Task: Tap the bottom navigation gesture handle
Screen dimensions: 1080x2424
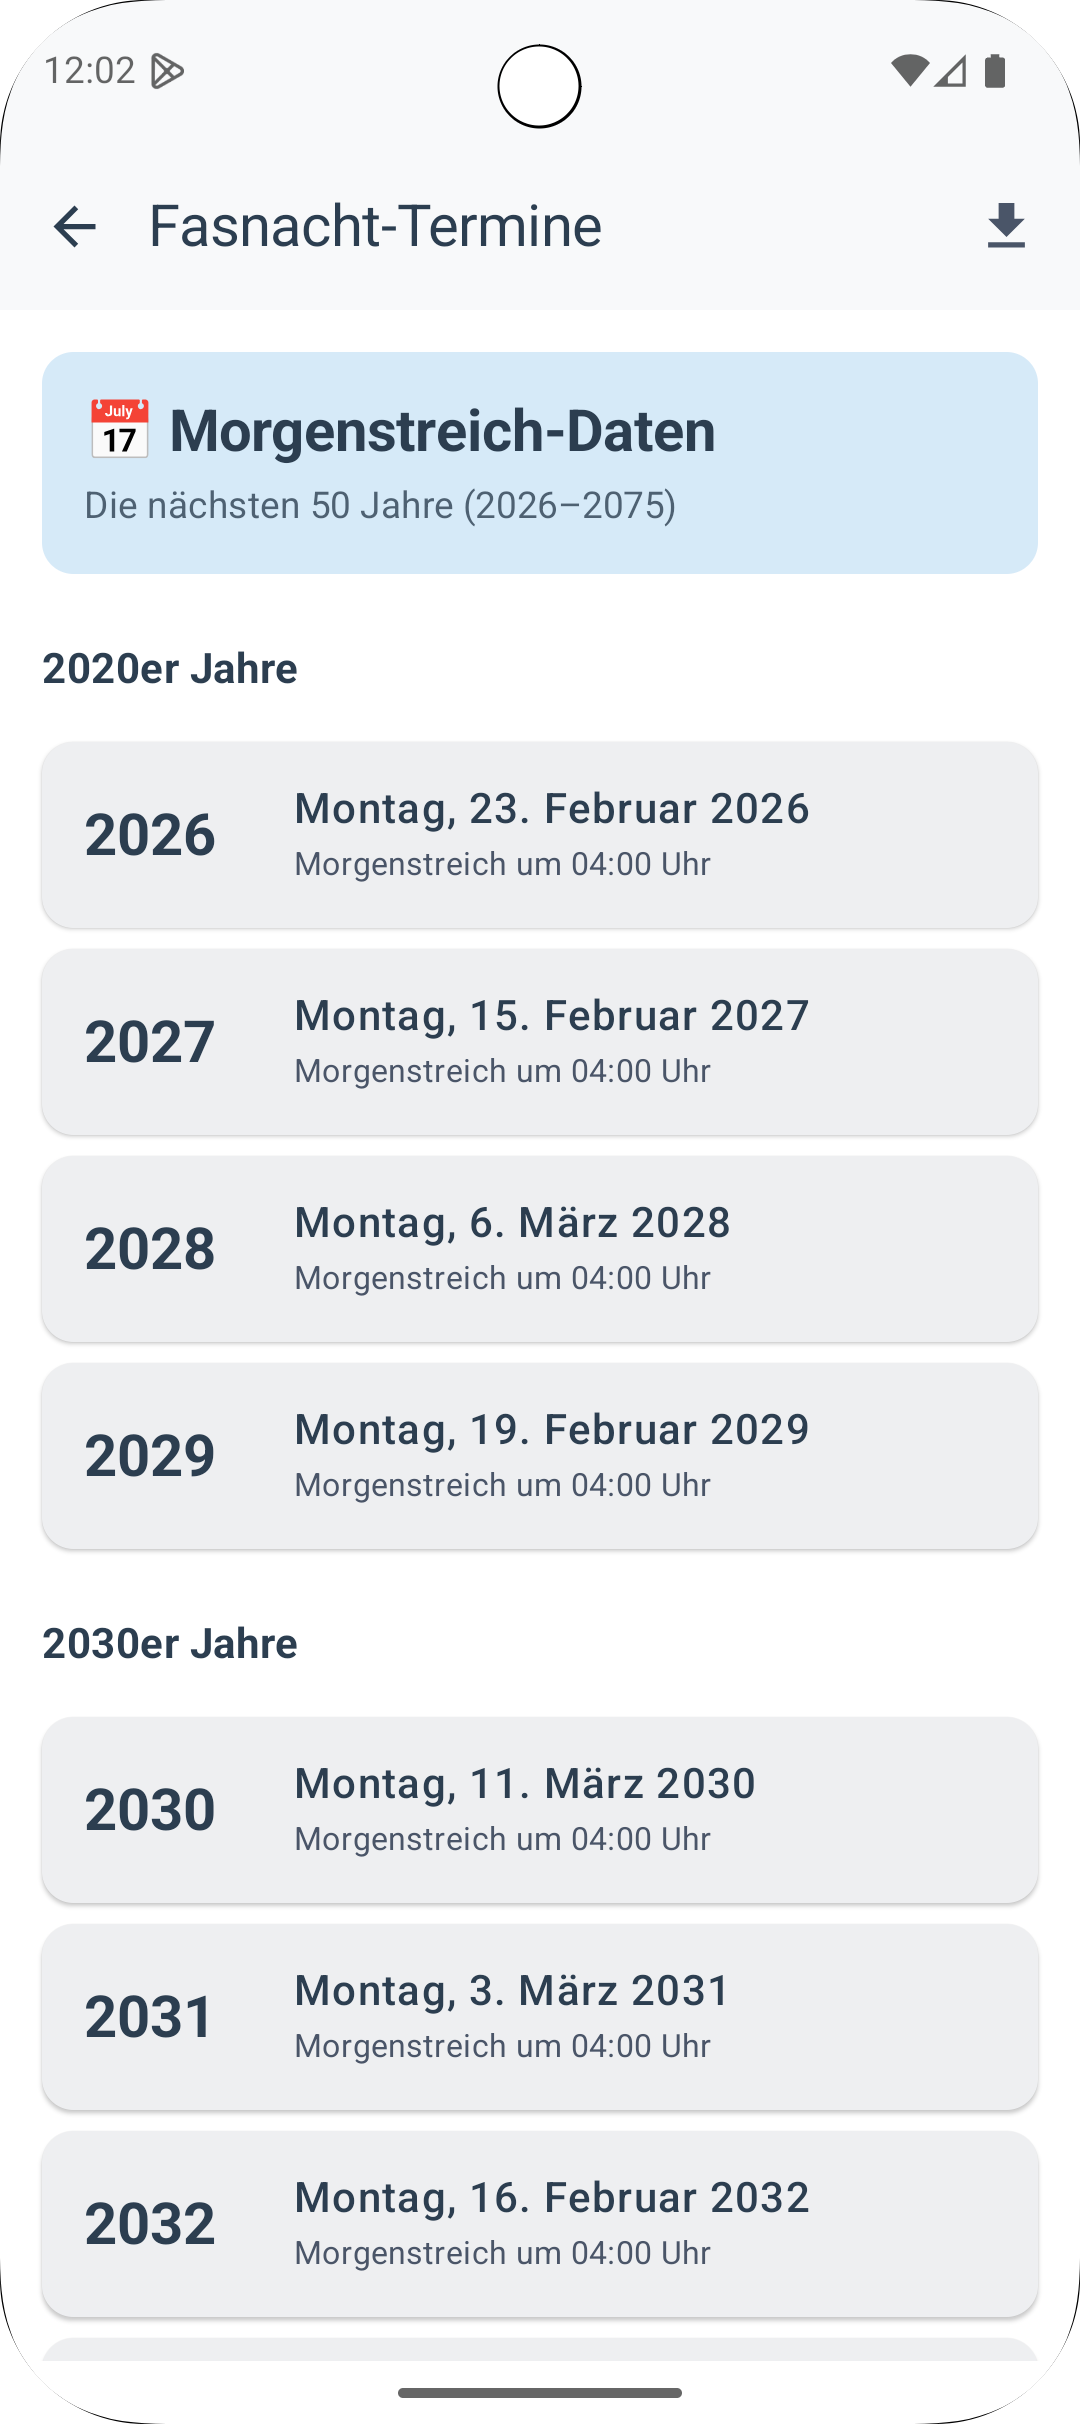Action: point(540,2393)
